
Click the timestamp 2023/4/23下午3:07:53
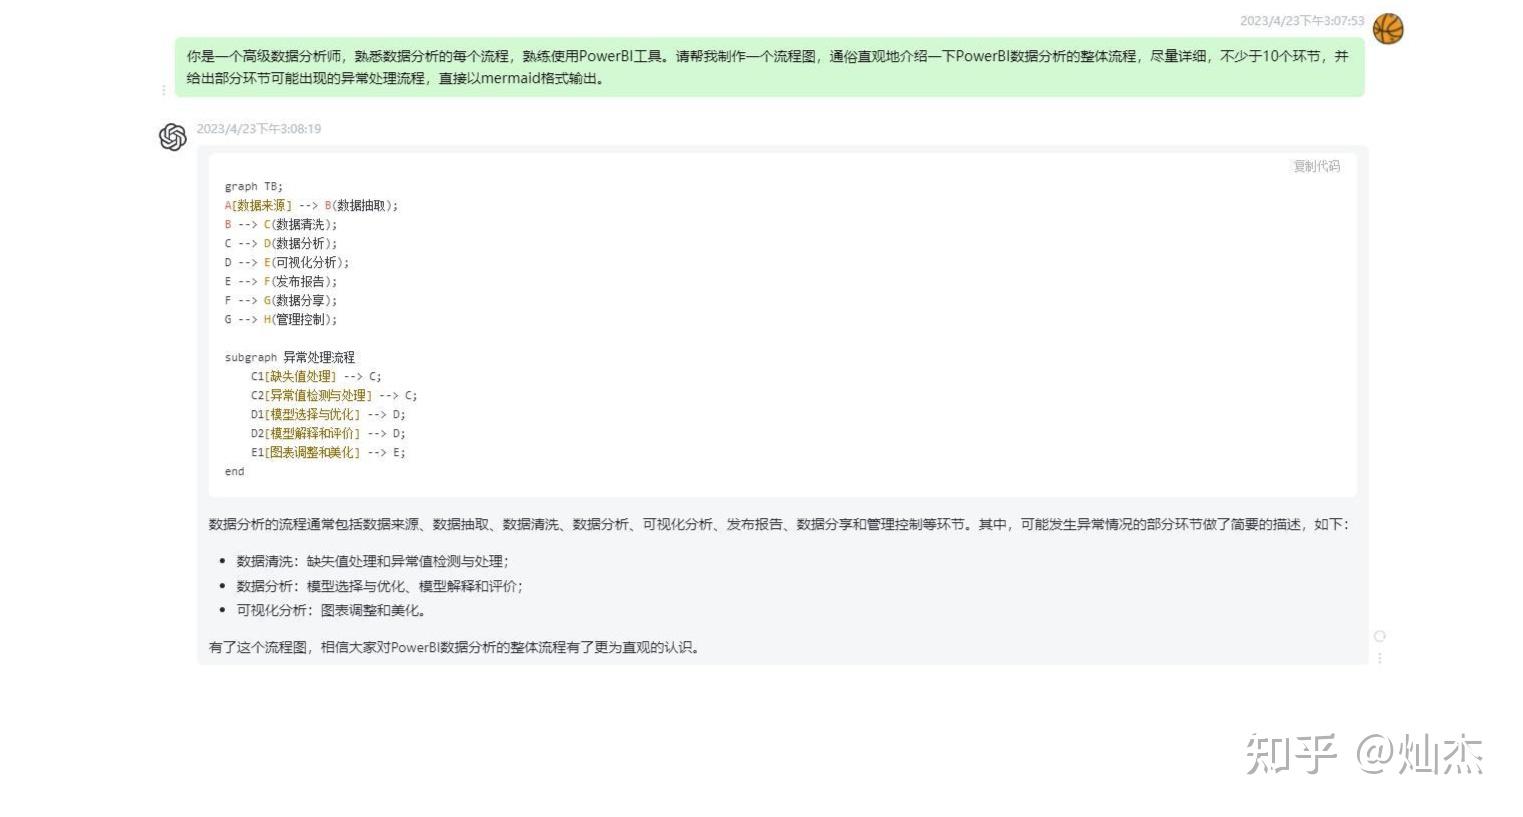(x=1302, y=21)
